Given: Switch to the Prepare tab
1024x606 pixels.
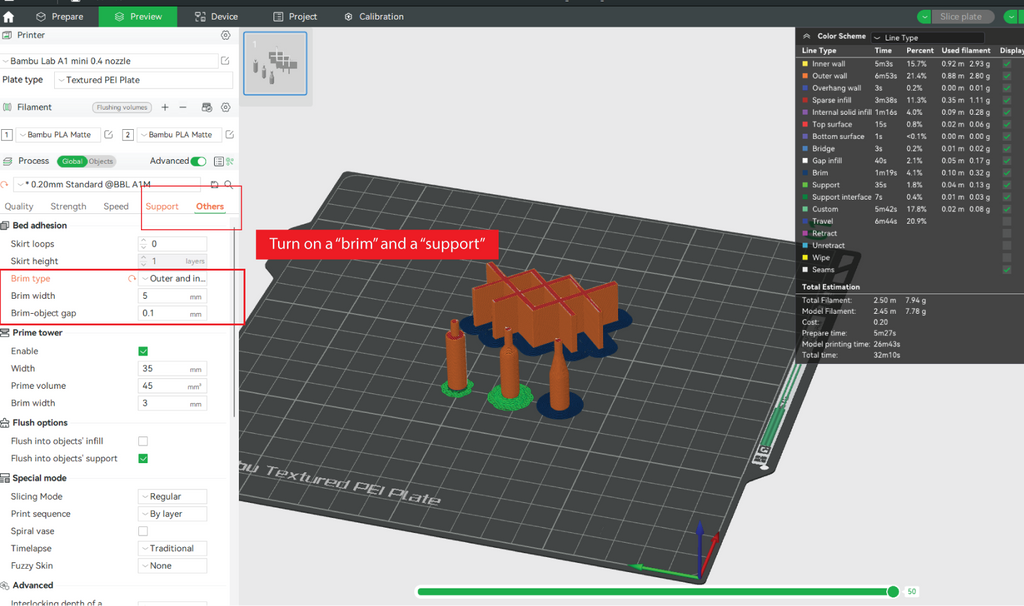Looking at the screenshot, I should [59, 17].
